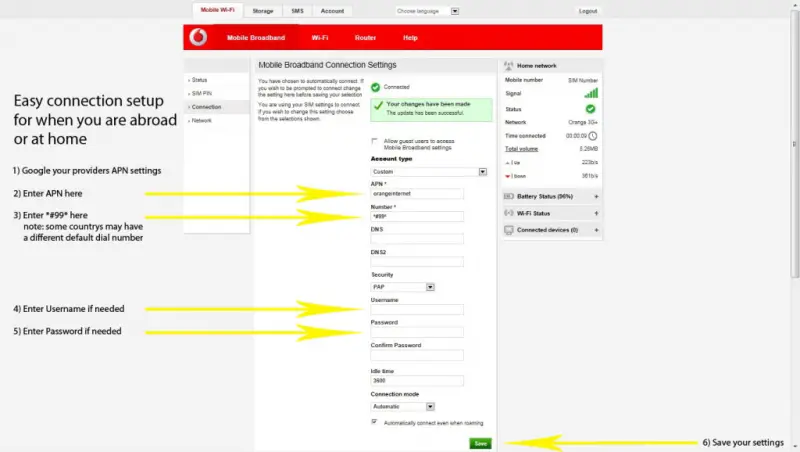Click the signal strength bars icon
The height and width of the screenshot is (452, 800).
pos(591,93)
